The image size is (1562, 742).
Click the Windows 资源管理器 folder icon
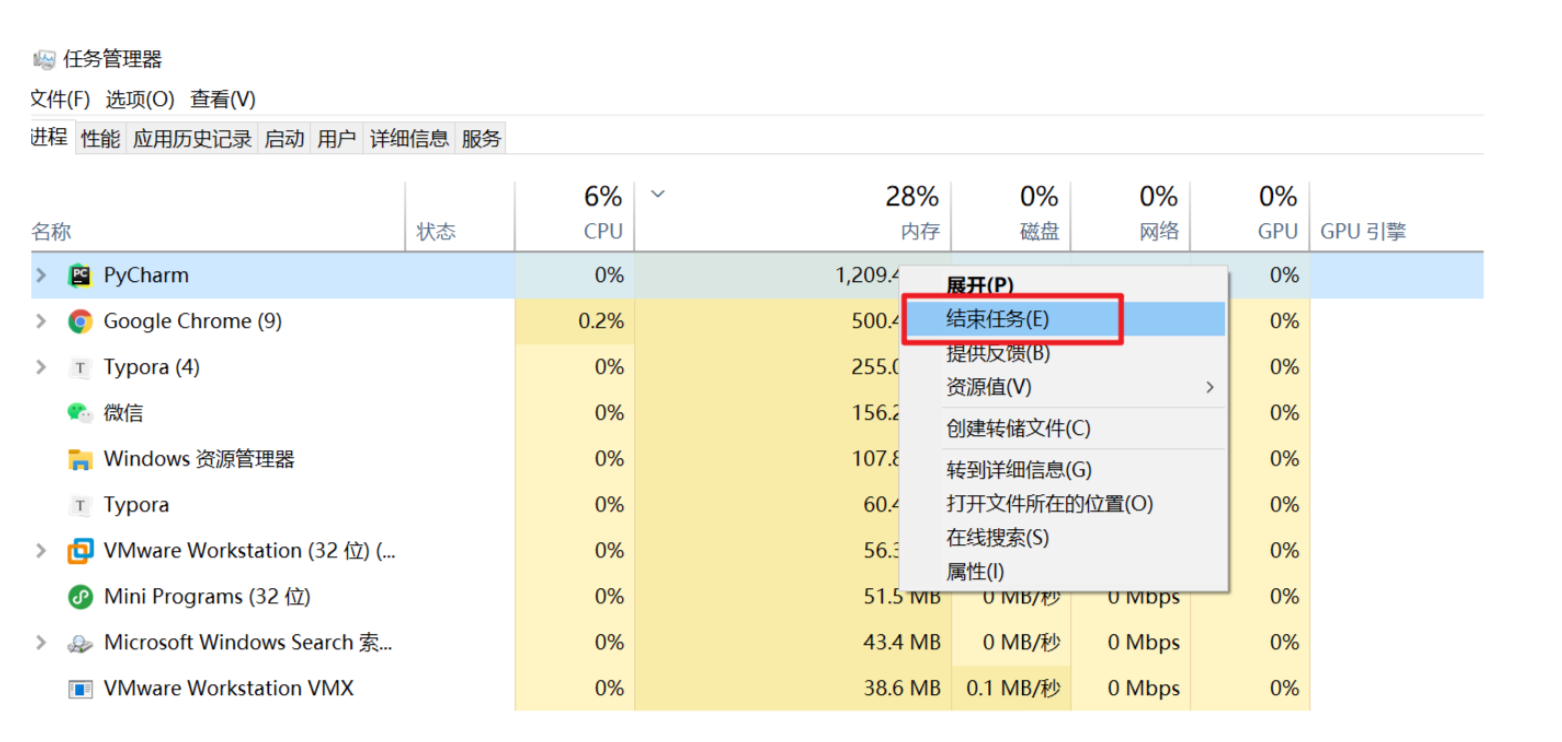[80, 459]
